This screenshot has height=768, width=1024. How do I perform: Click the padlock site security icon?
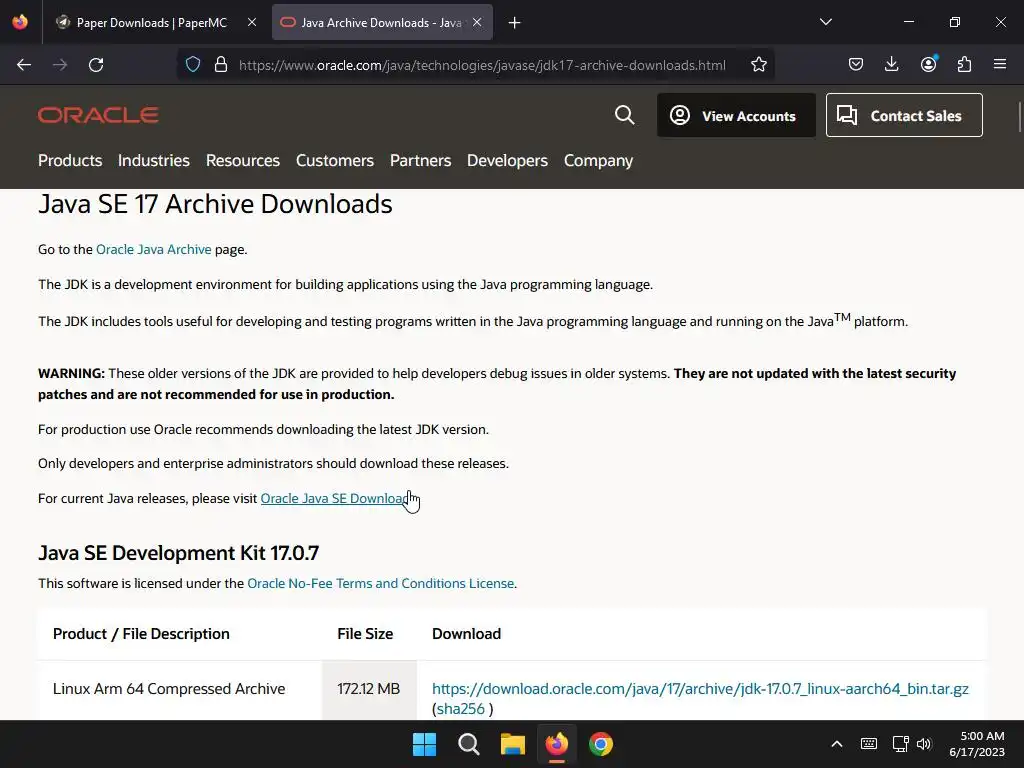[221, 65]
